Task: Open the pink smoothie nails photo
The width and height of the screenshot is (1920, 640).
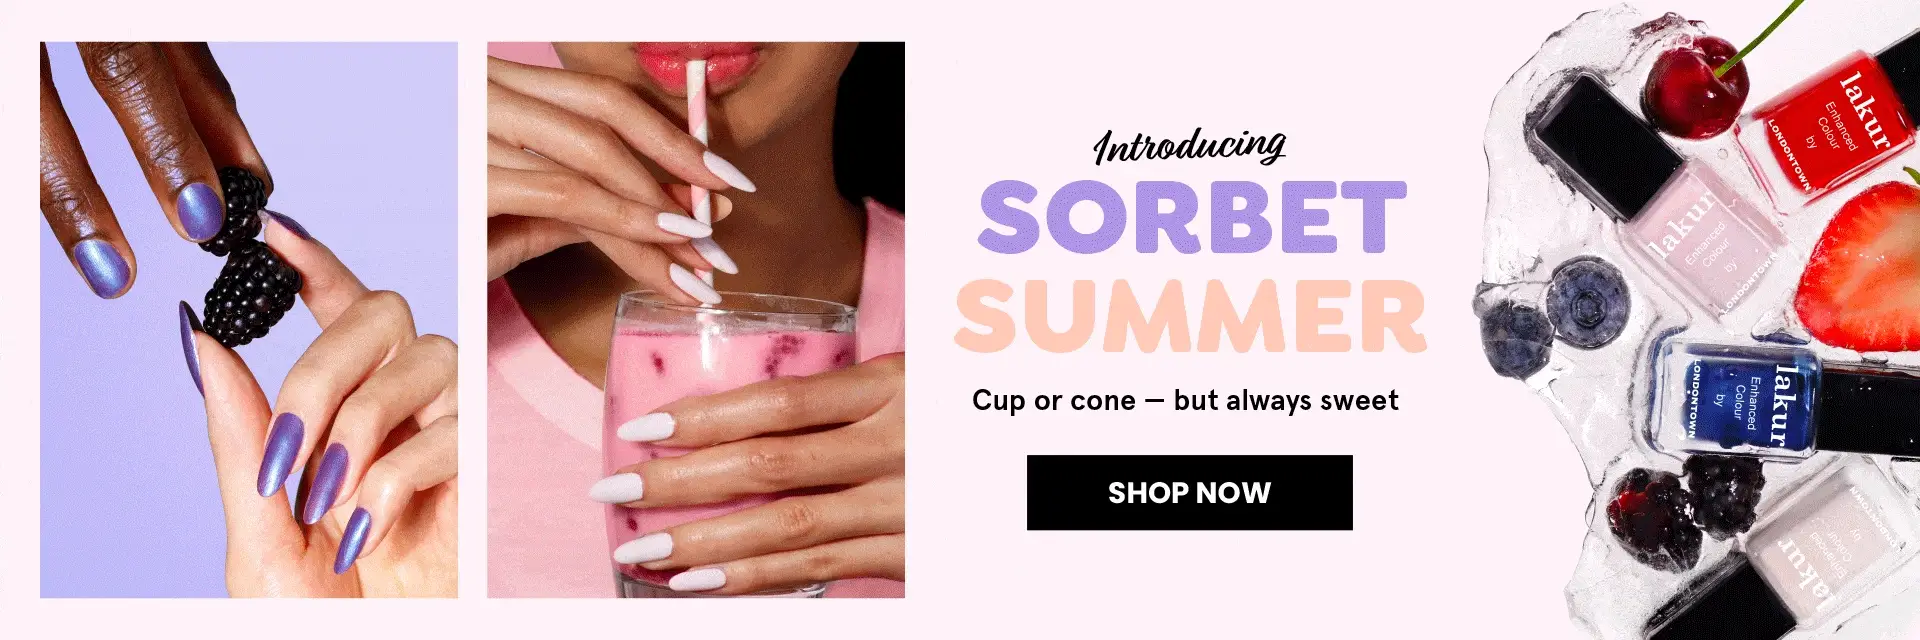Action: click(696, 320)
